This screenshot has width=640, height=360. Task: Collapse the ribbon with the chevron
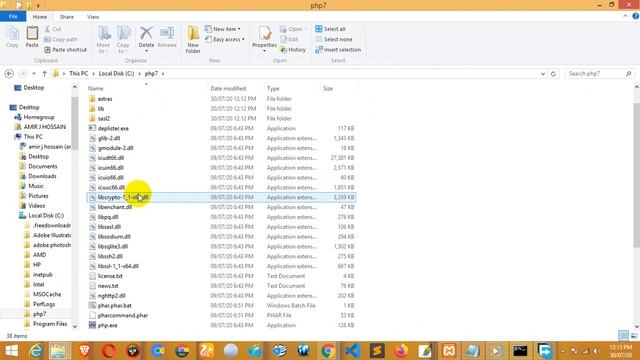tap(625, 16)
